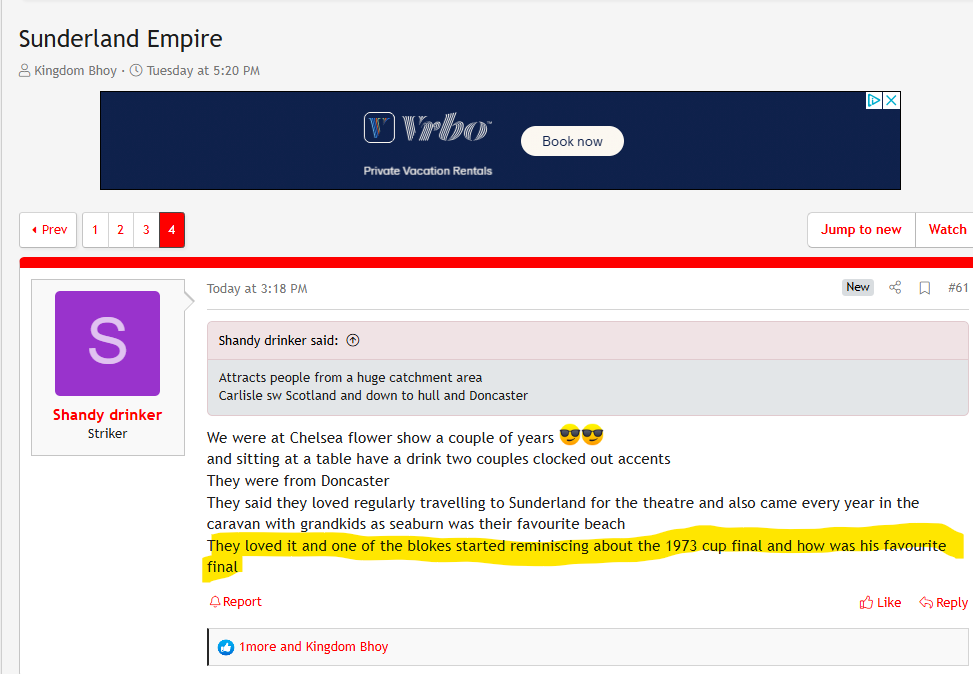Click Jump to new button
973x674 pixels.
click(x=861, y=230)
